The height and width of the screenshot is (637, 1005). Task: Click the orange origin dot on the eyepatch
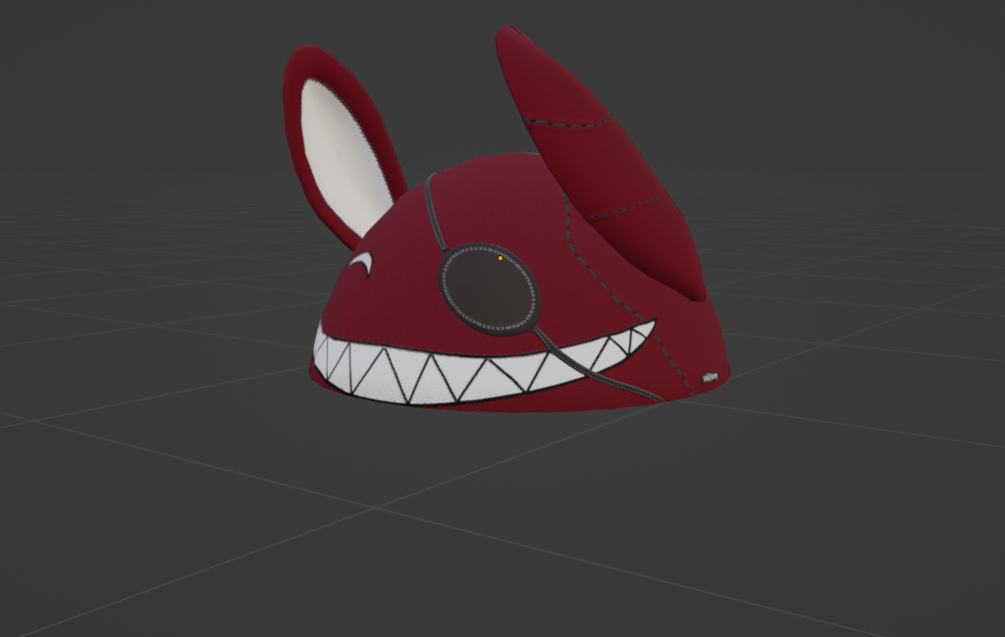[500, 258]
